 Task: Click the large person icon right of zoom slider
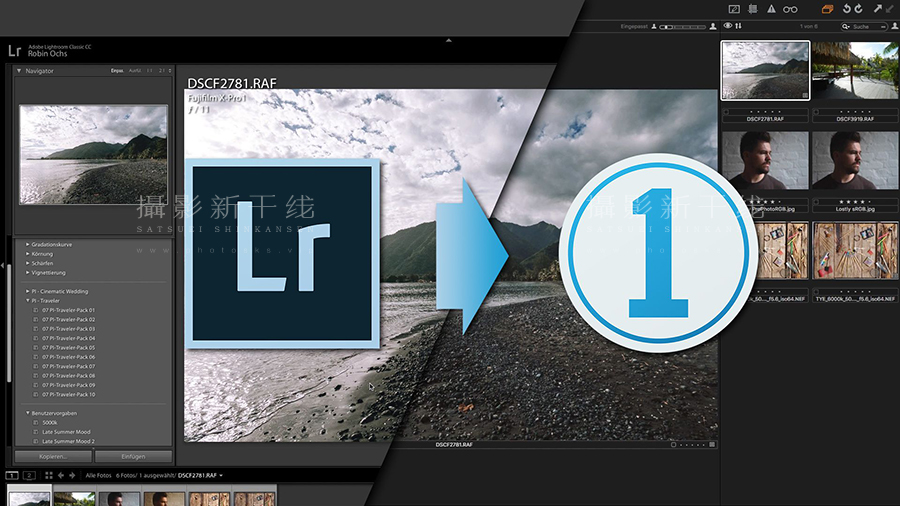713,26
